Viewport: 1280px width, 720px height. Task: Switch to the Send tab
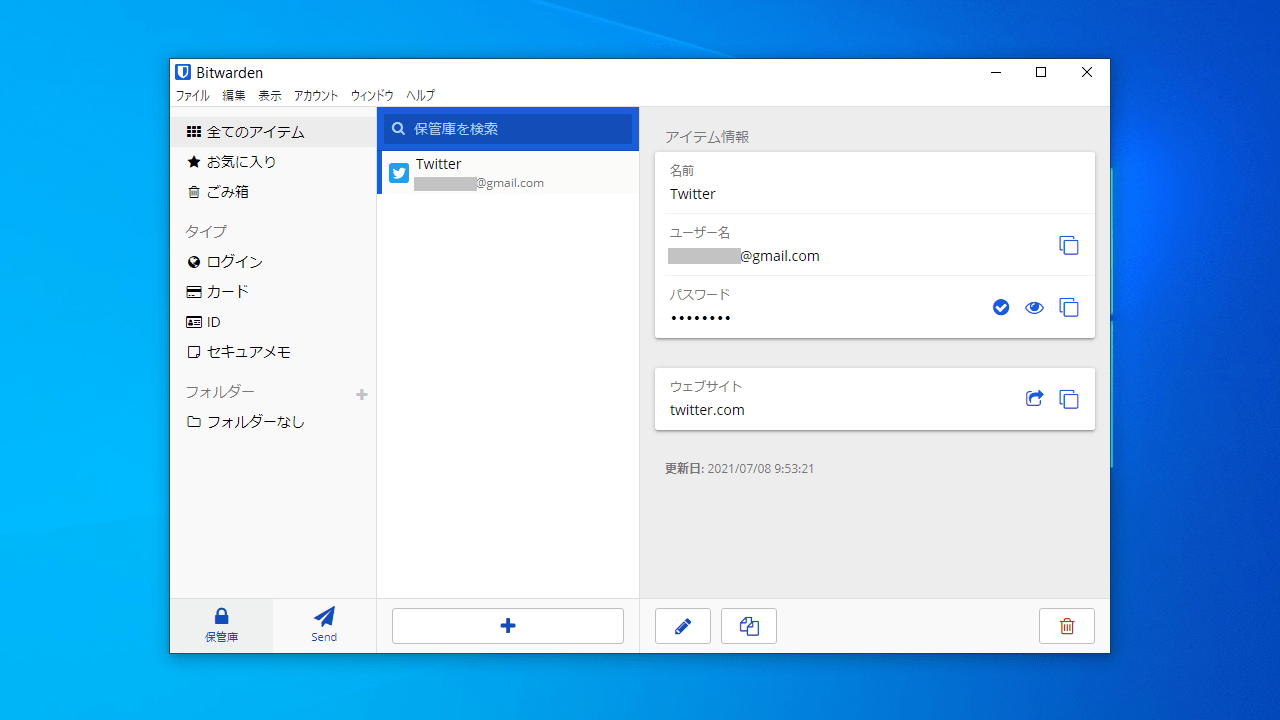tap(324, 626)
